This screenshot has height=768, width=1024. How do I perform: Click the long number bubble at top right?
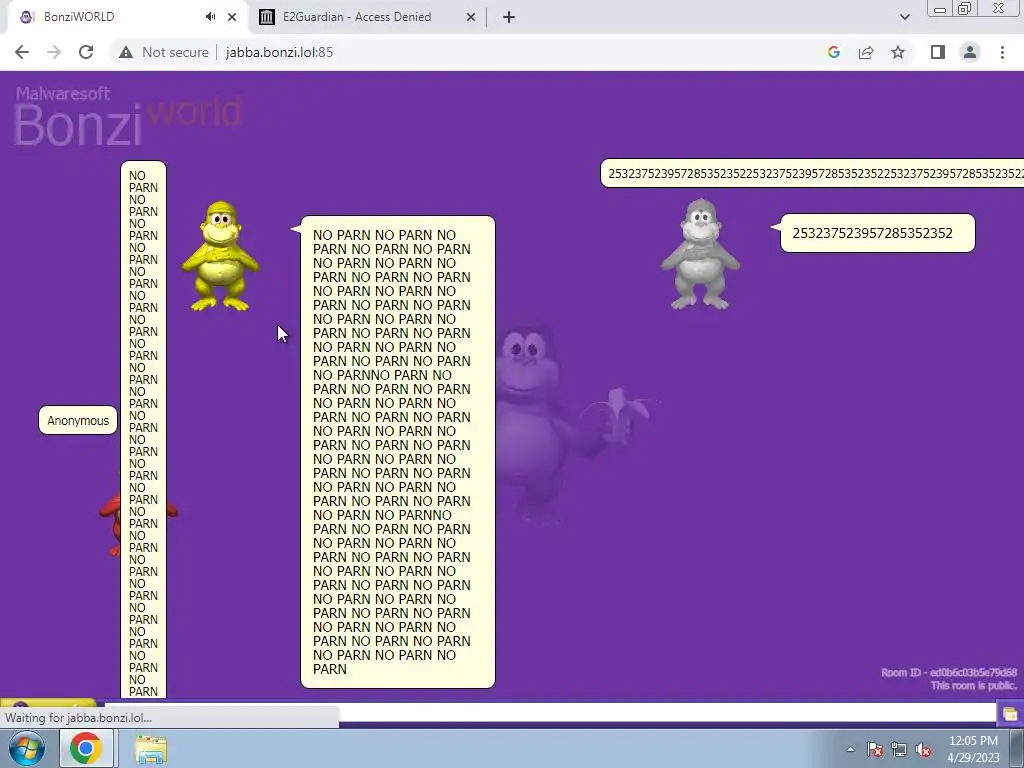[812, 173]
